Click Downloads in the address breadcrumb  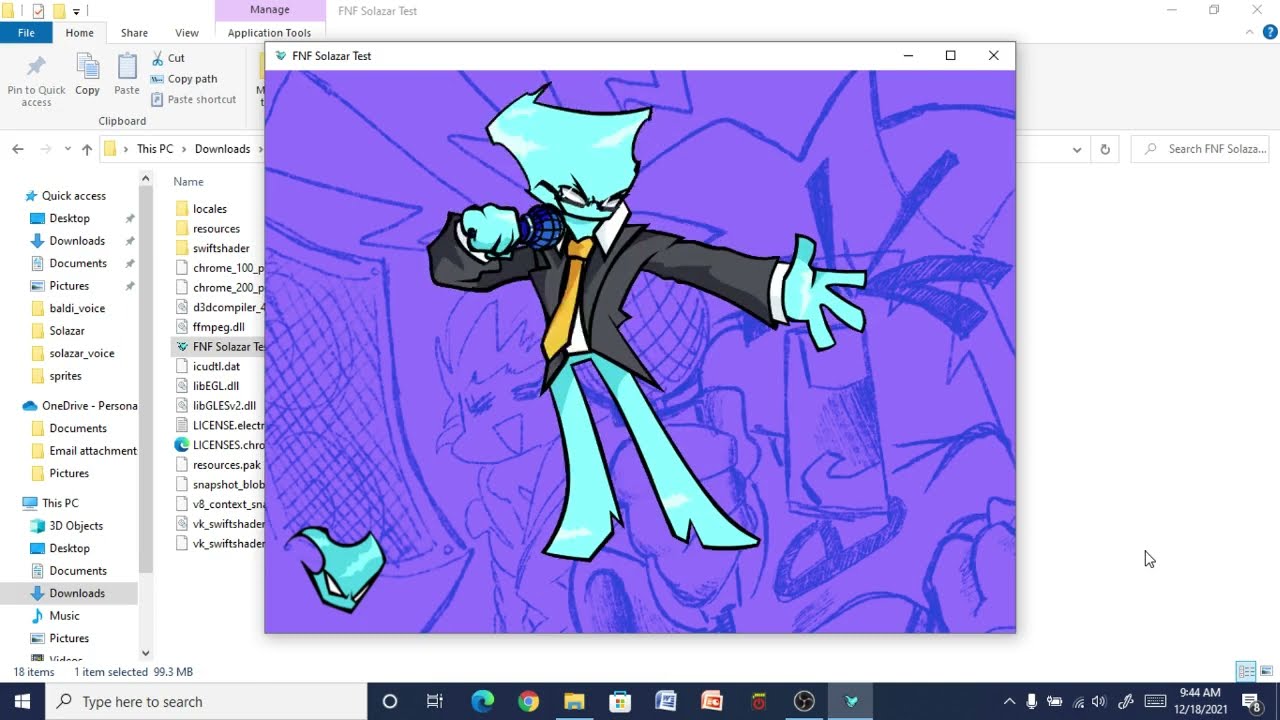[222, 149]
